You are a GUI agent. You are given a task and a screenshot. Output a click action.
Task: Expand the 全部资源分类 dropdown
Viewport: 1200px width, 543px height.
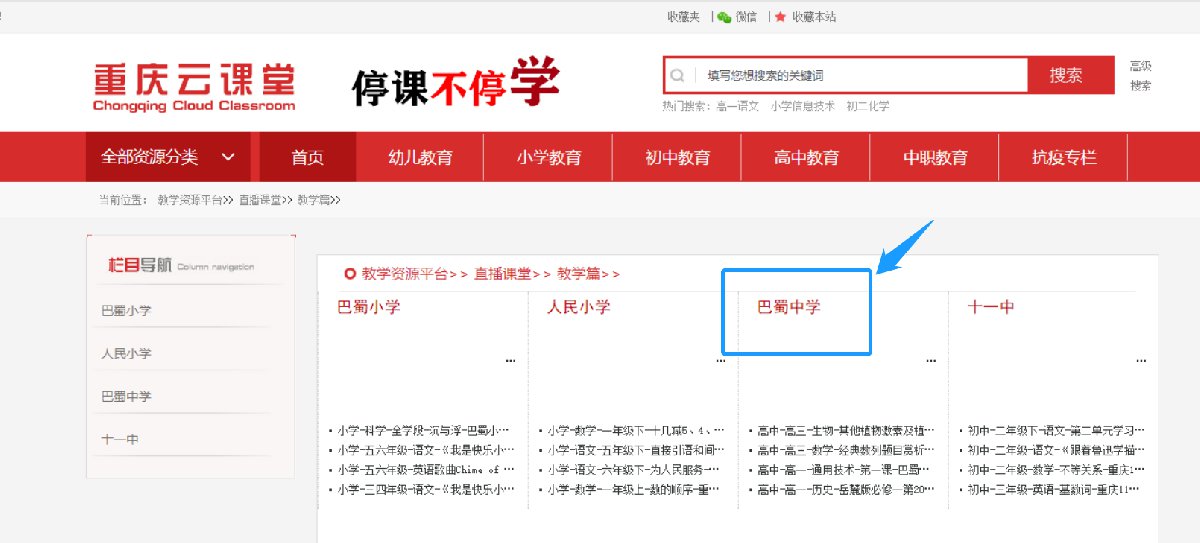(168, 157)
